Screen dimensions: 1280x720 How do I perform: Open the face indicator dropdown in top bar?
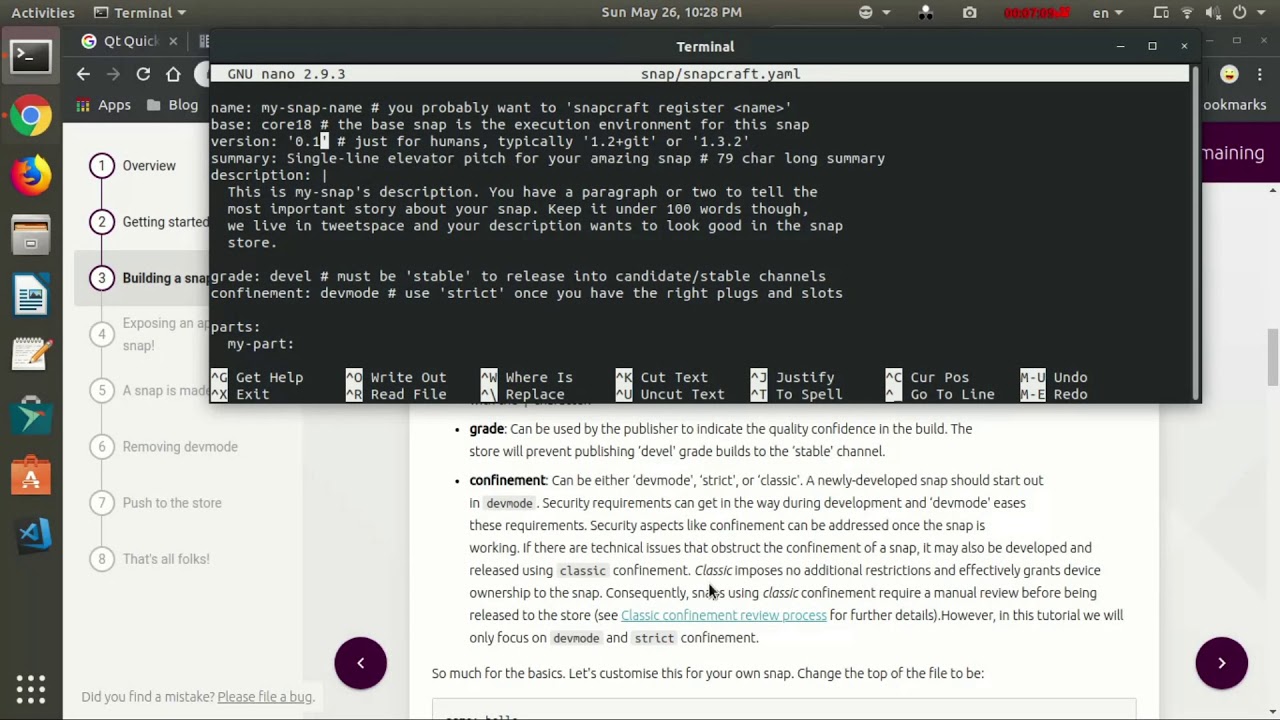(x=873, y=12)
